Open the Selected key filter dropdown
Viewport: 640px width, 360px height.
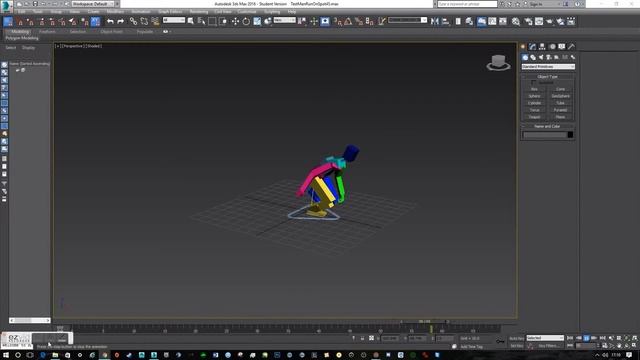(545, 338)
